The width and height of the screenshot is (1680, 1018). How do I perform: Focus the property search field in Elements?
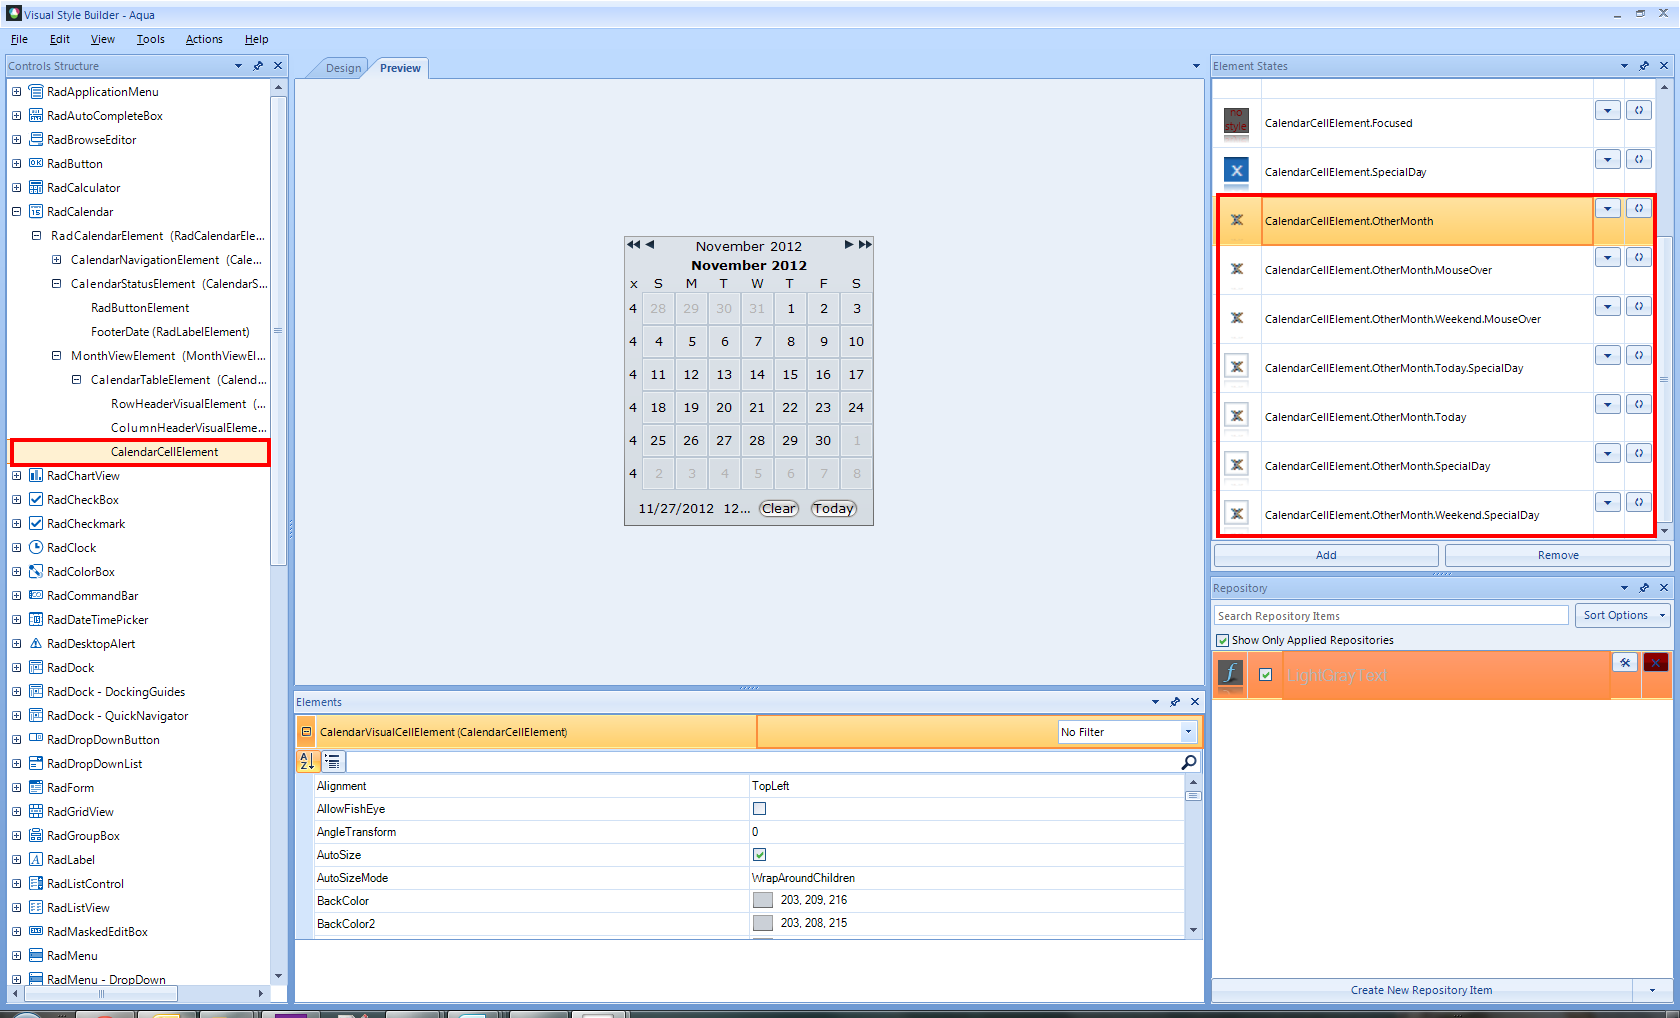(x=761, y=762)
